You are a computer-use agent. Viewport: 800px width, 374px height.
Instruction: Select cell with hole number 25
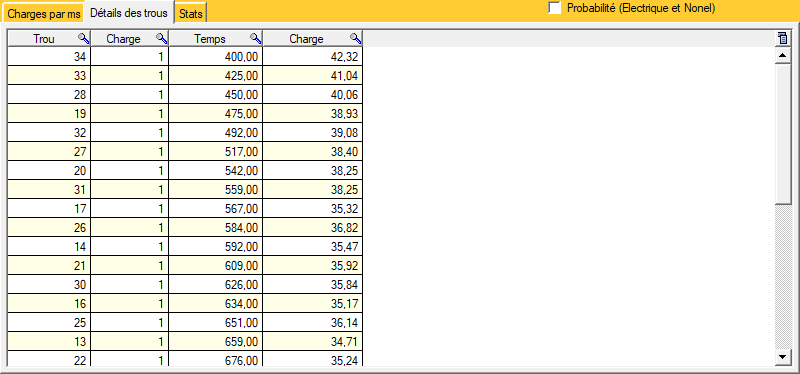tap(49, 322)
